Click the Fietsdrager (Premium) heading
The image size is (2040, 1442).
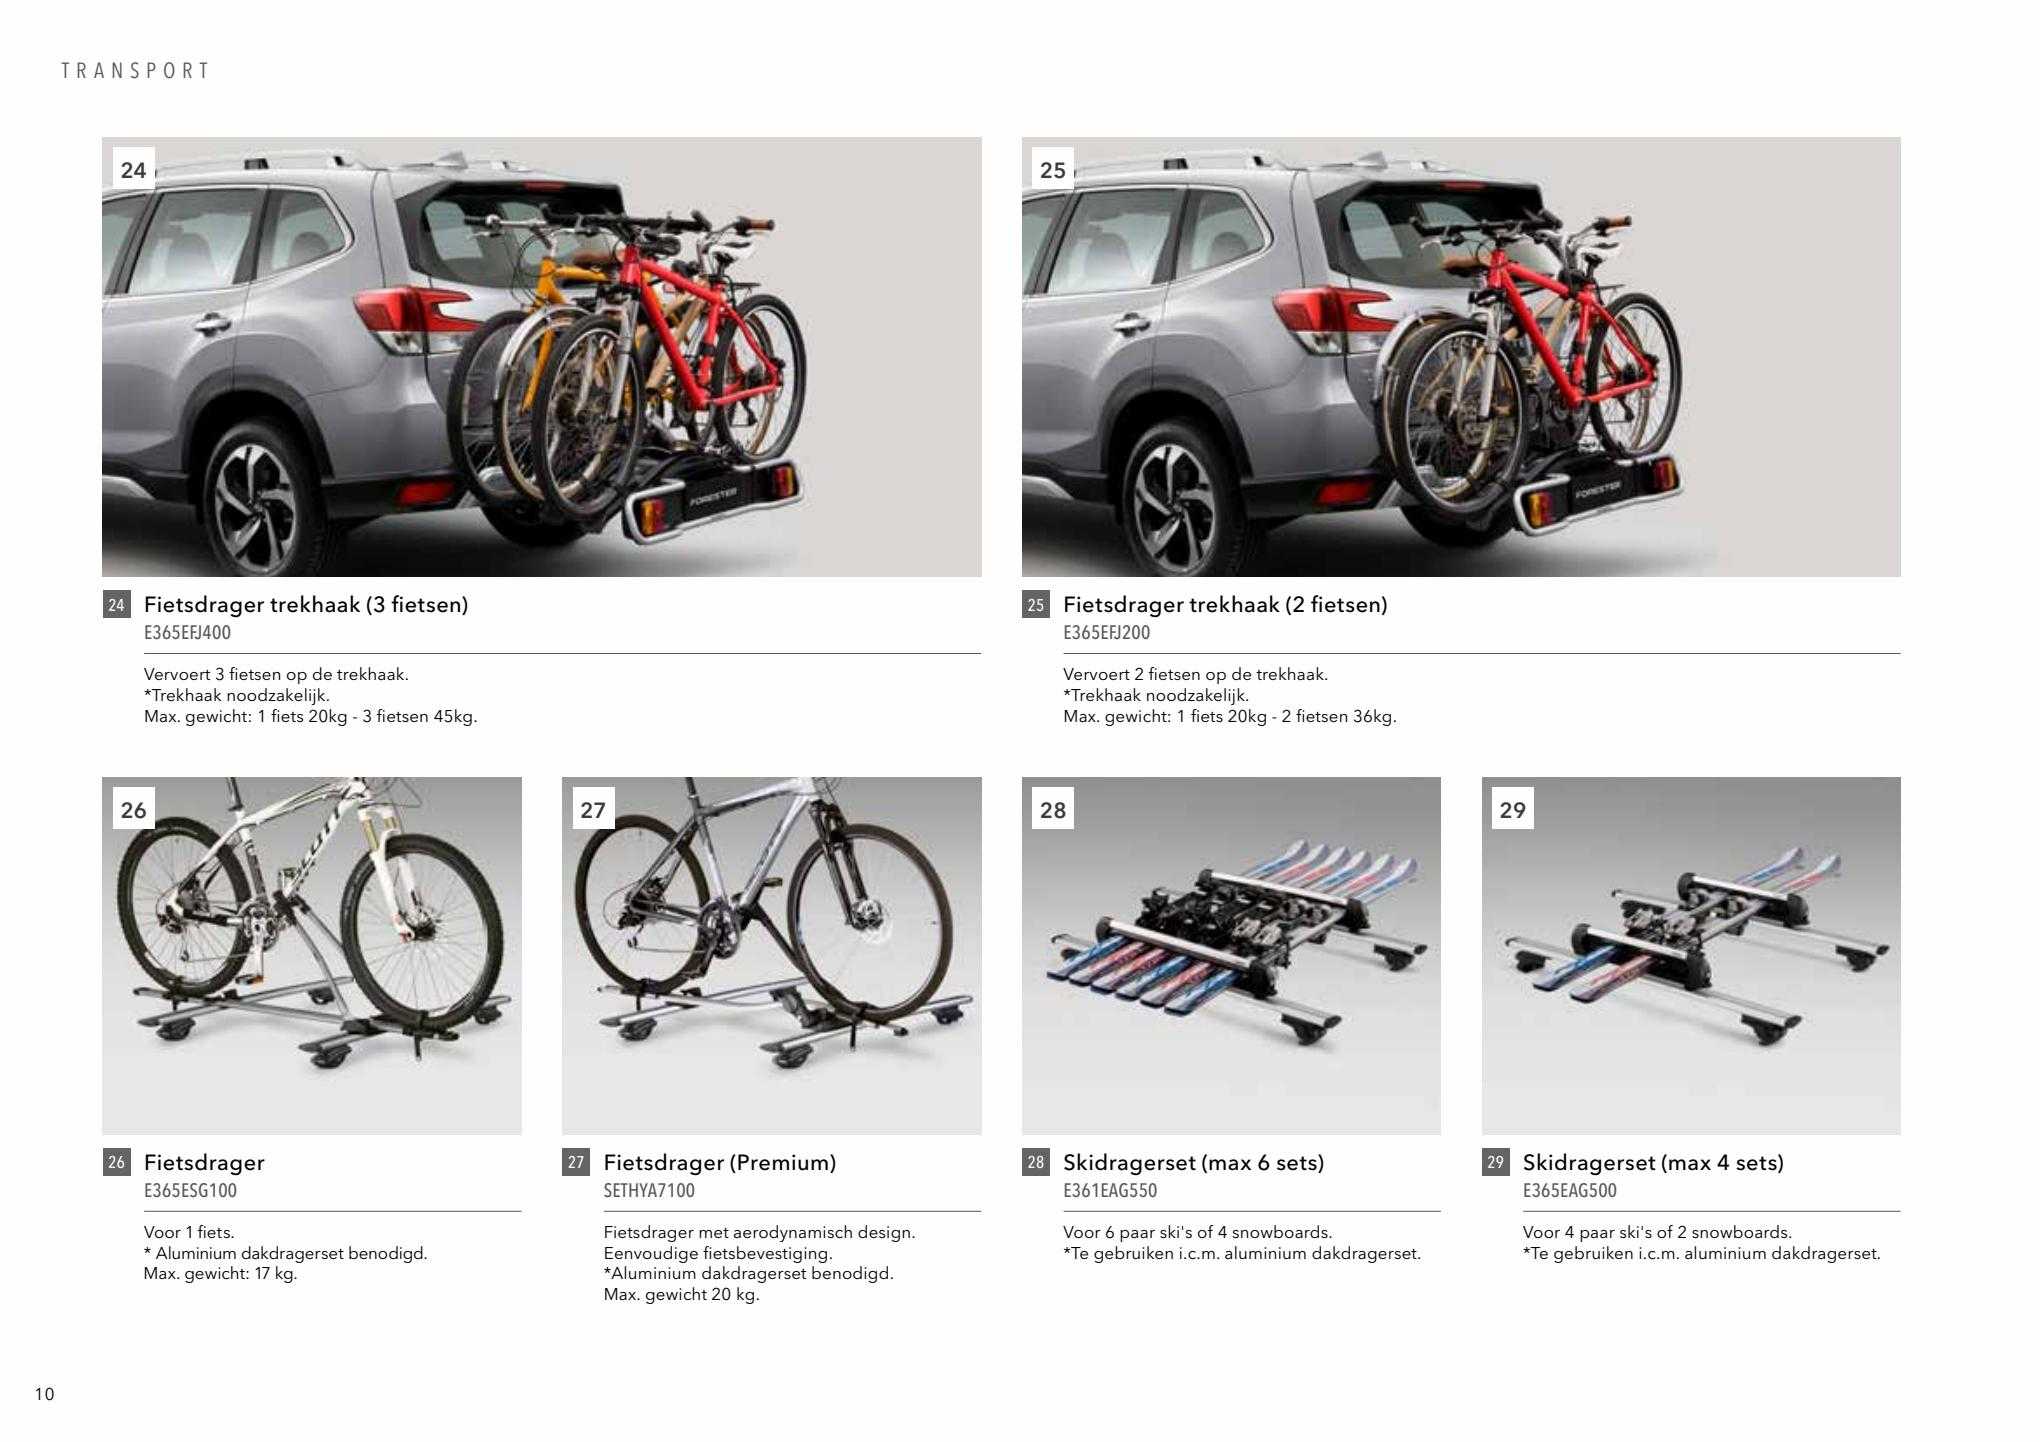pos(720,1162)
